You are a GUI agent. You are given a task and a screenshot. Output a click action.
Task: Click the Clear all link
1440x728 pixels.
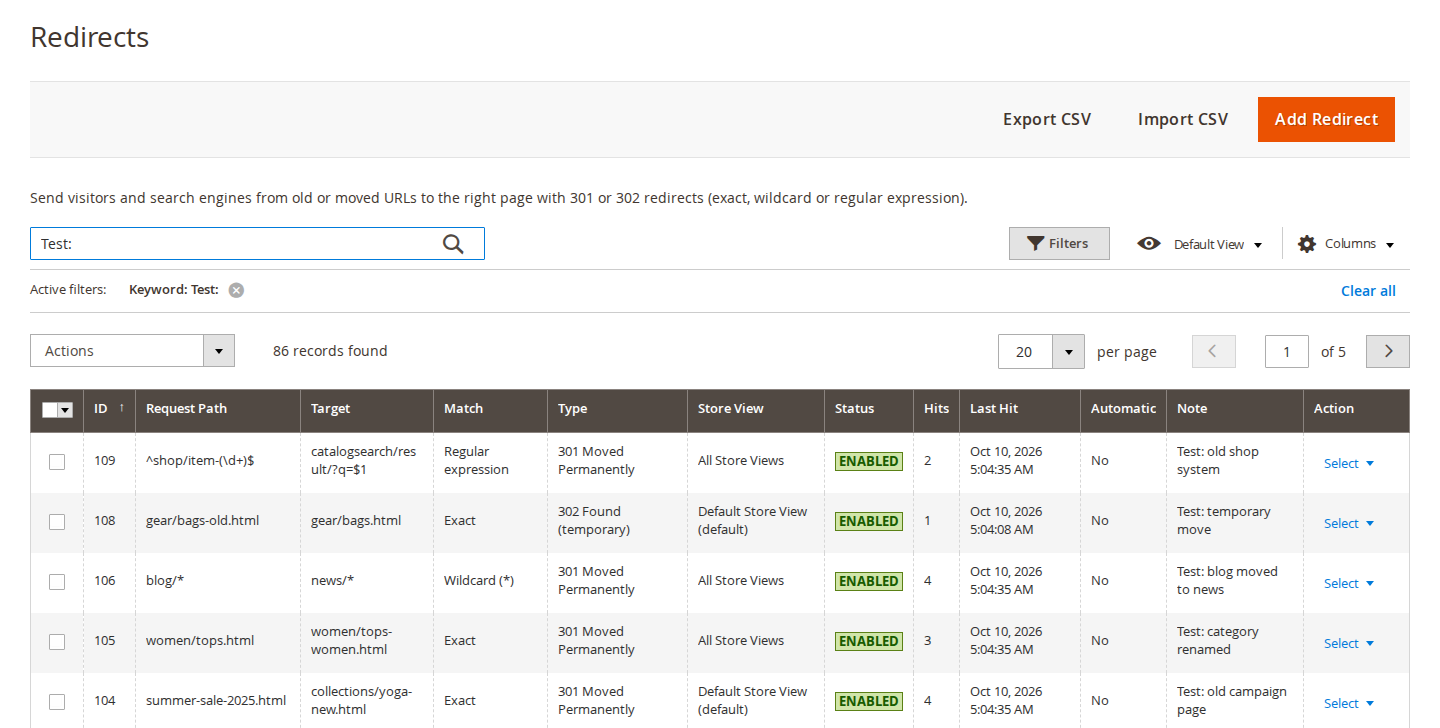tap(1368, 291)
